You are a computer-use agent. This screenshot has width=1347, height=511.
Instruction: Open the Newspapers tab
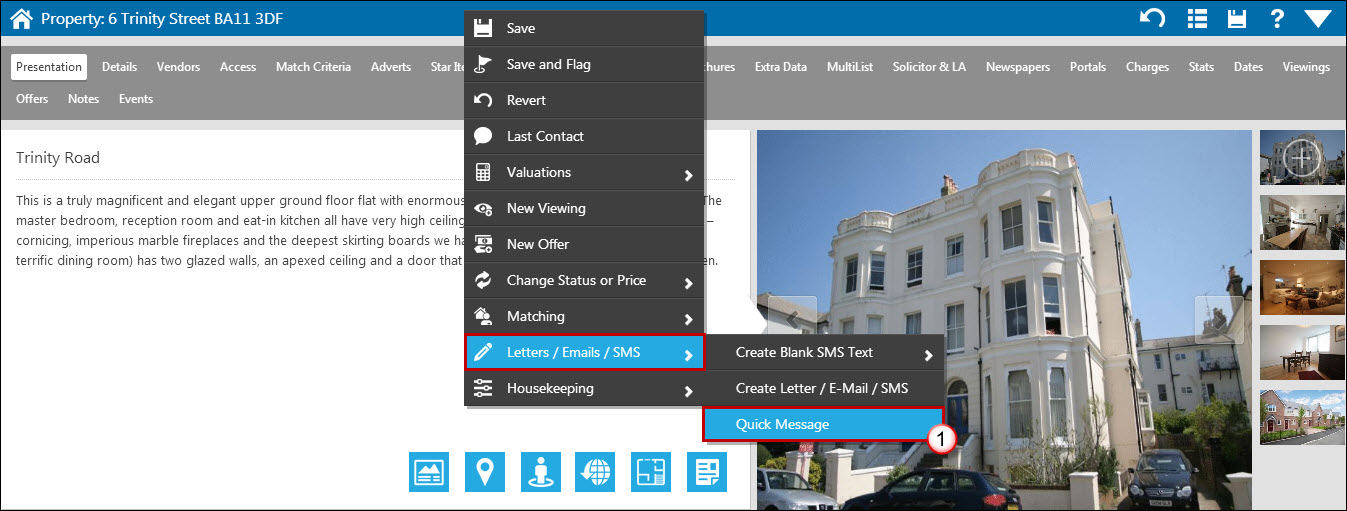point(1017,67)
